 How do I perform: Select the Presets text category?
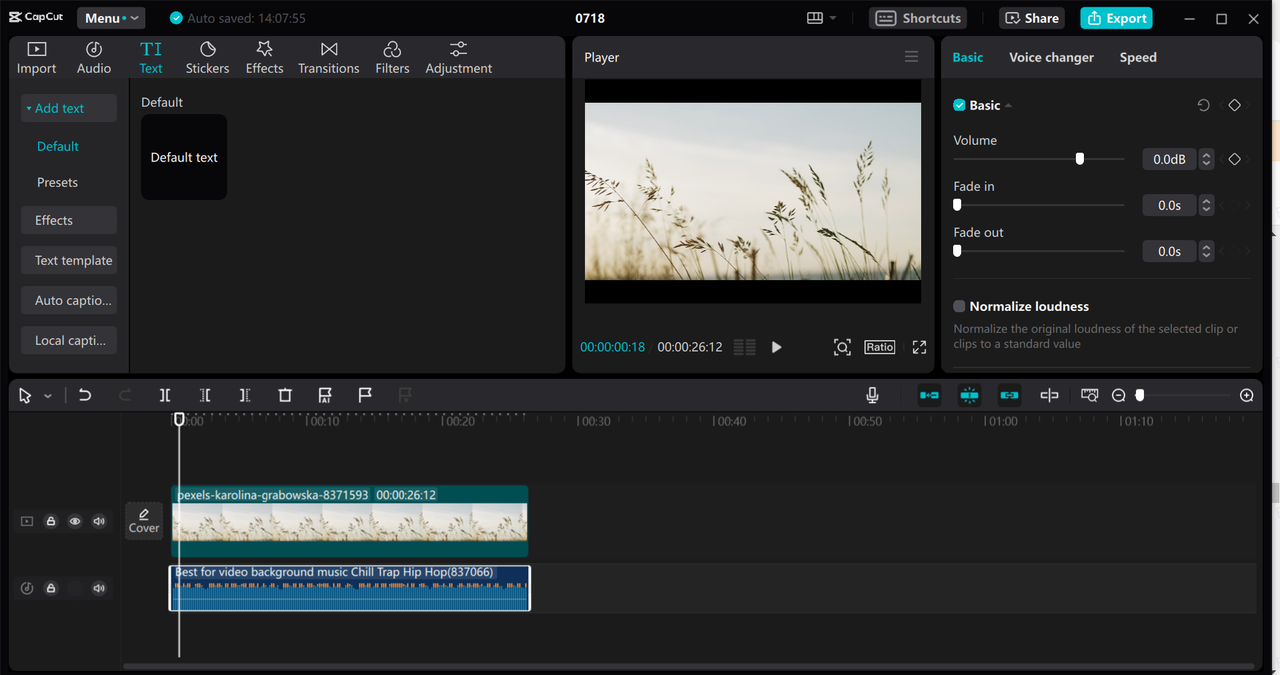pos(57,182)
